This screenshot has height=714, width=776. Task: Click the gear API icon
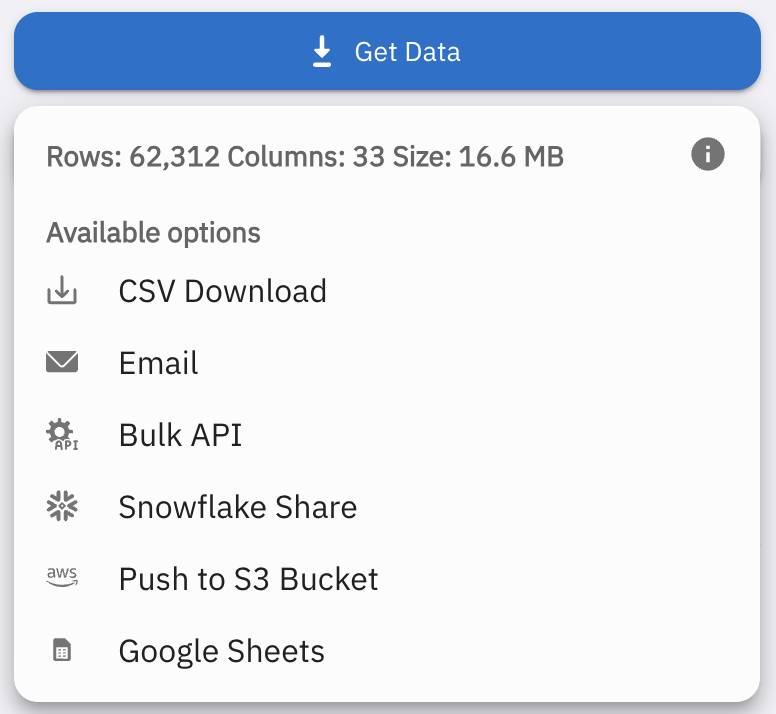click(x=62, y=435)
